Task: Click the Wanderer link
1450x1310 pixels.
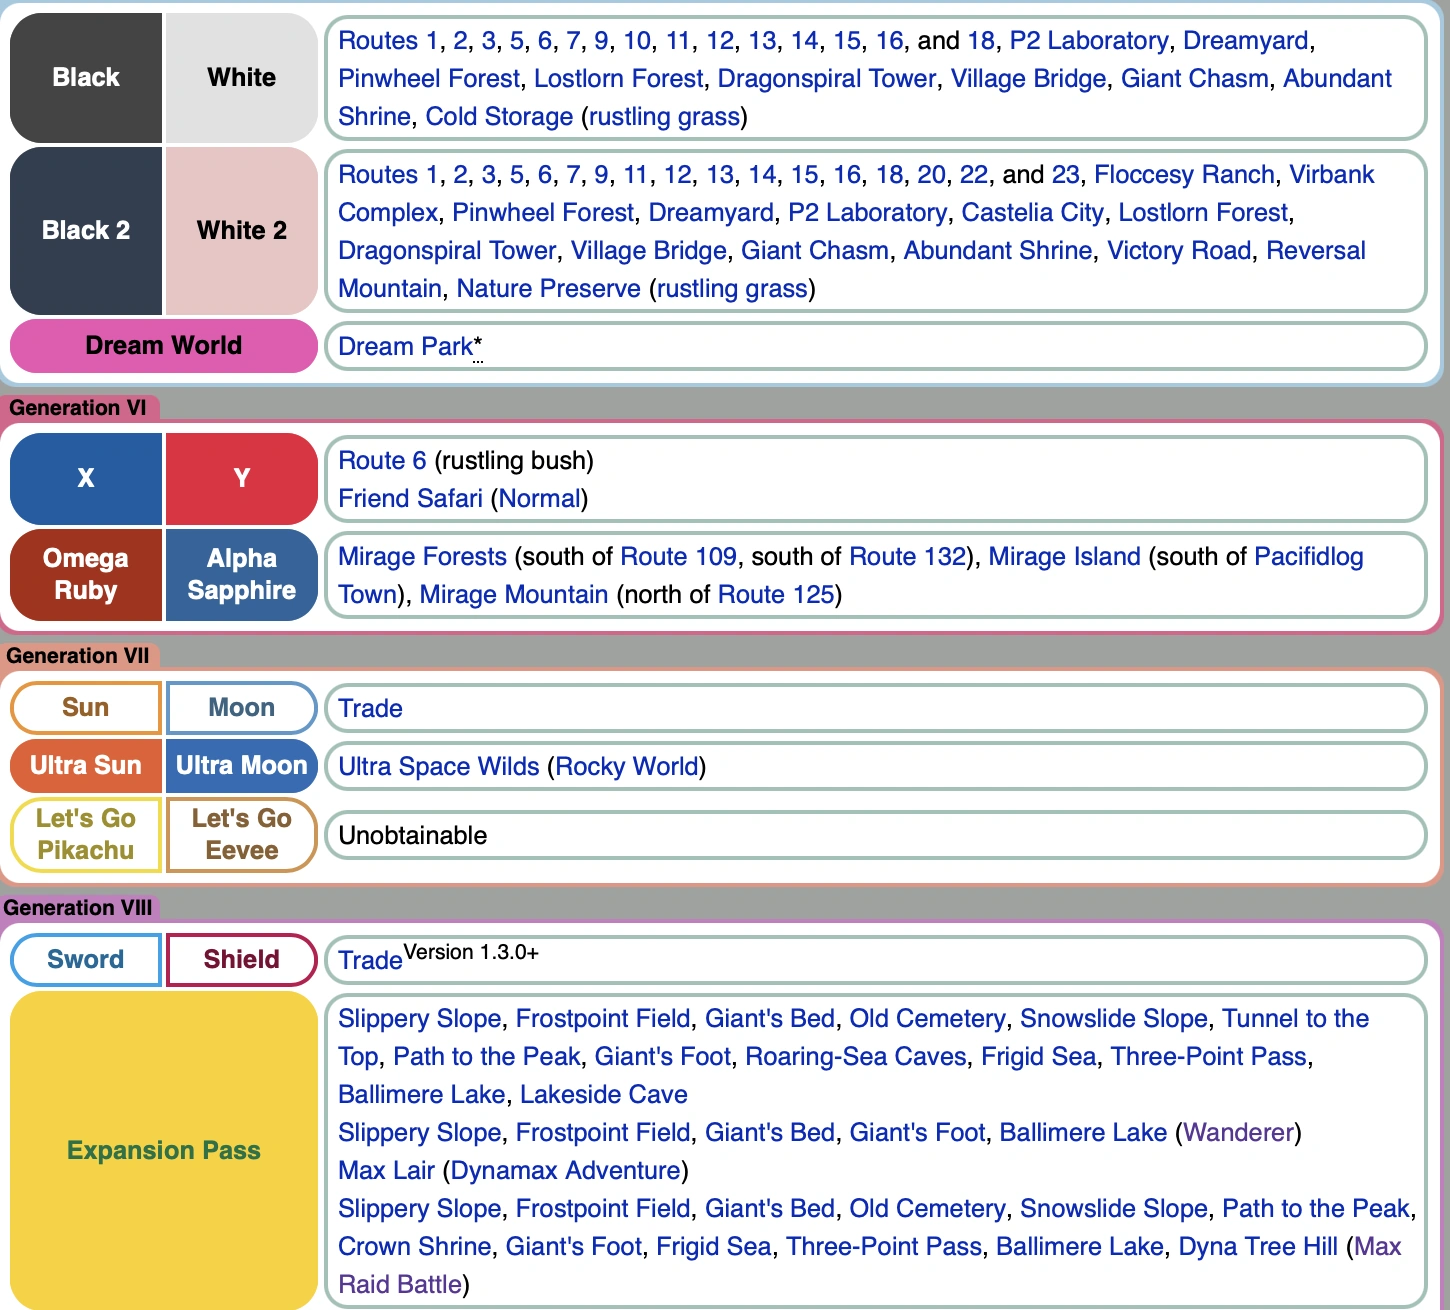Action: (x=1238, y=1133)
